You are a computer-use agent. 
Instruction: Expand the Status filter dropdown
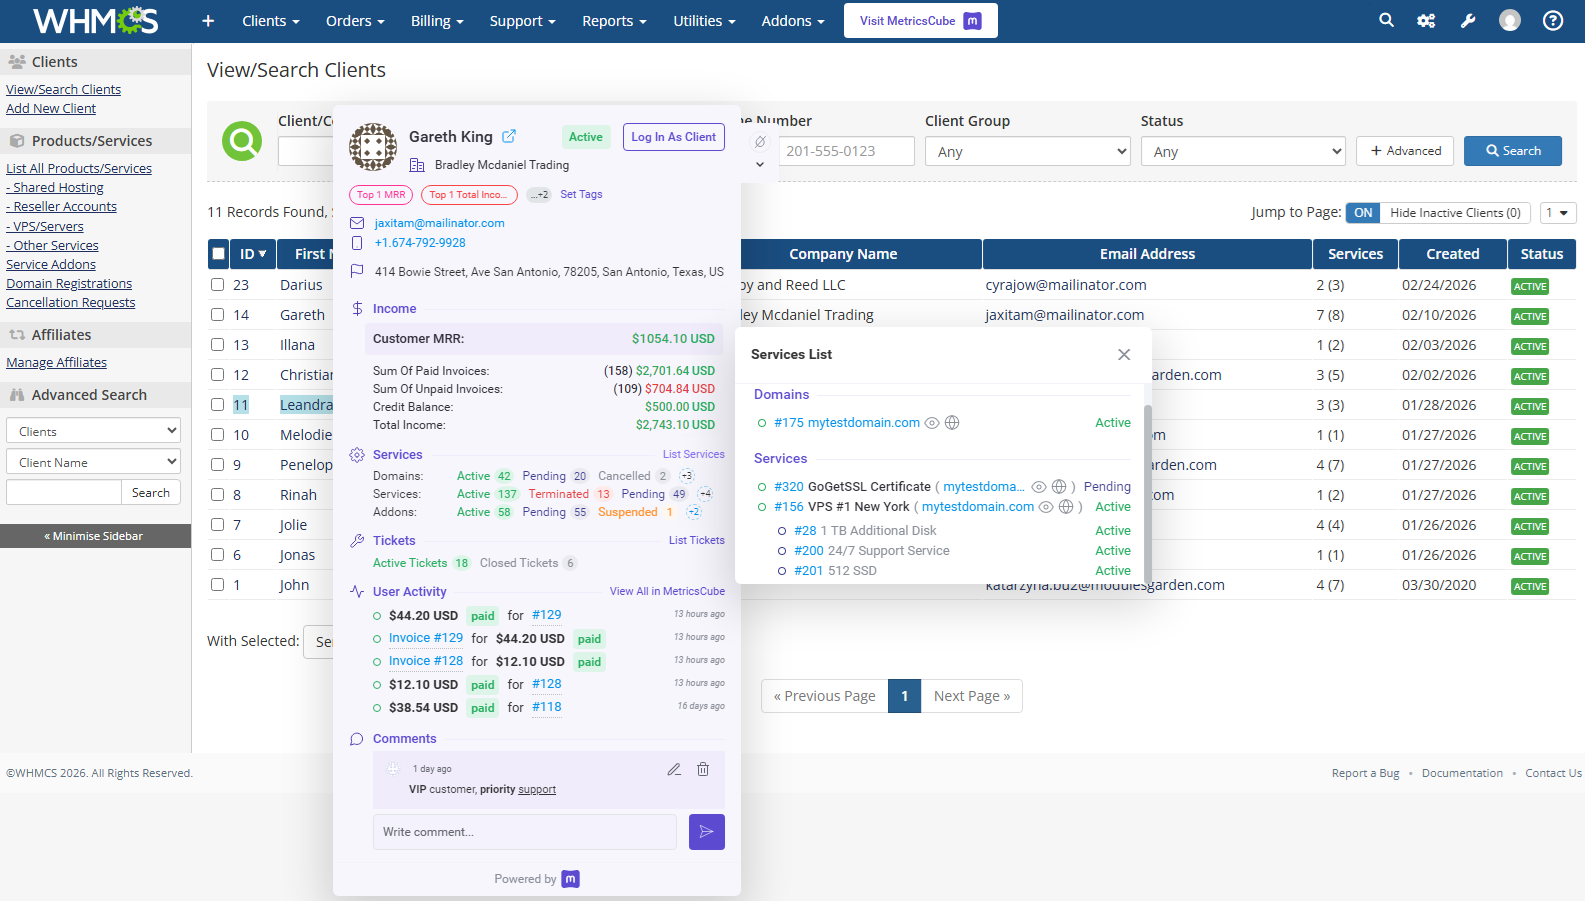tap(1243, 152)
